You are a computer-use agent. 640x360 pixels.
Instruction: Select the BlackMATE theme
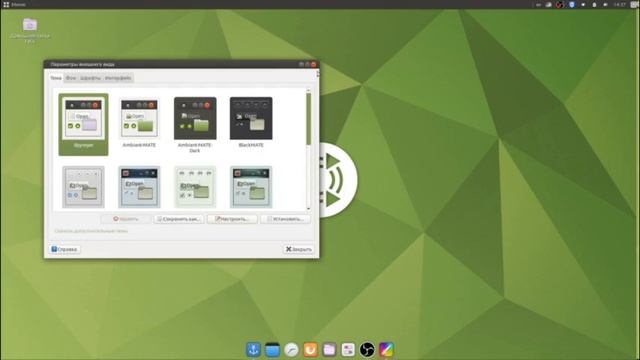(251, 122)
